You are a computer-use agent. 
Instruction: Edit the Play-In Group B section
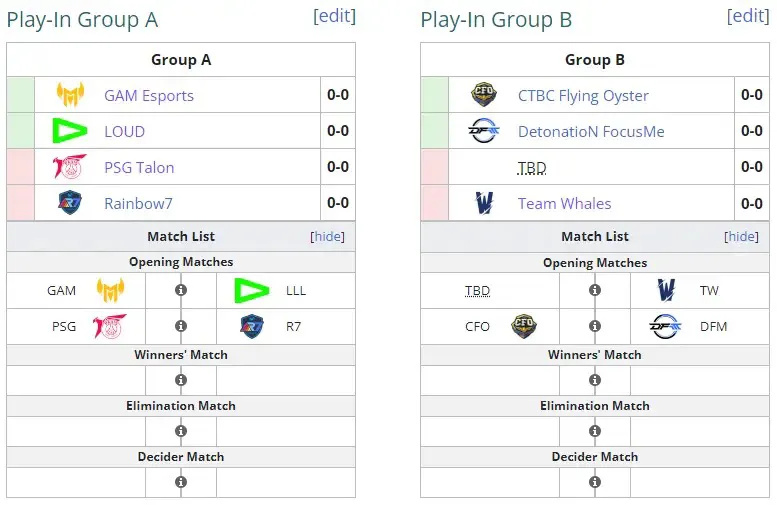point(748,16)
